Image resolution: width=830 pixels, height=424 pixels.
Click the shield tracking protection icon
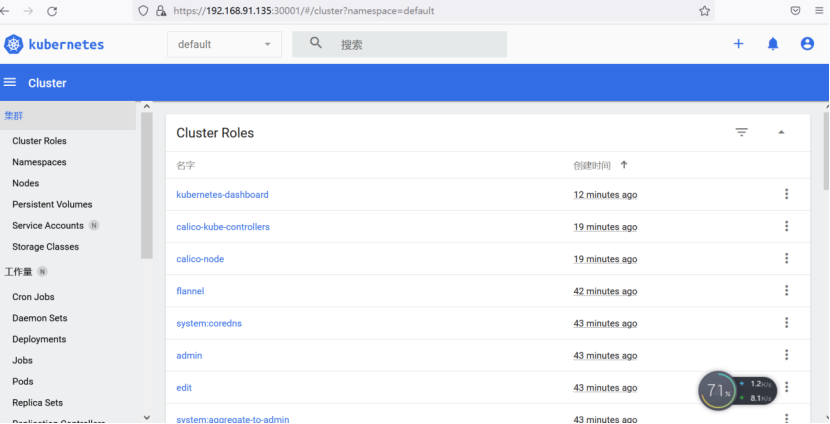click(143, 11)
